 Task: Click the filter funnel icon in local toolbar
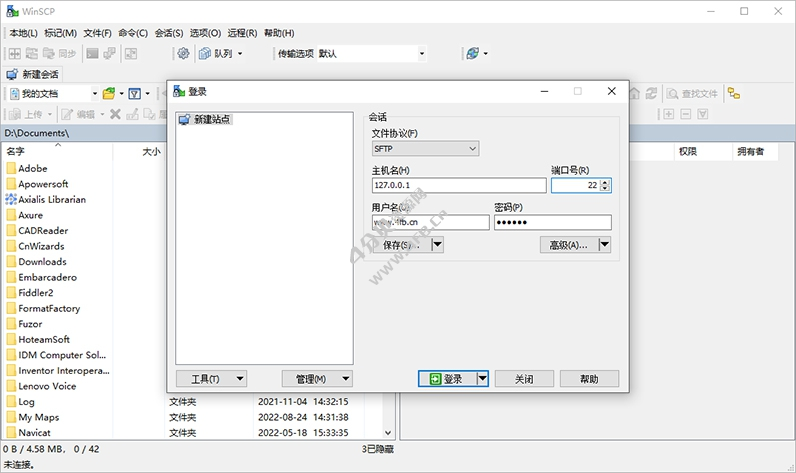click(134, 93)
